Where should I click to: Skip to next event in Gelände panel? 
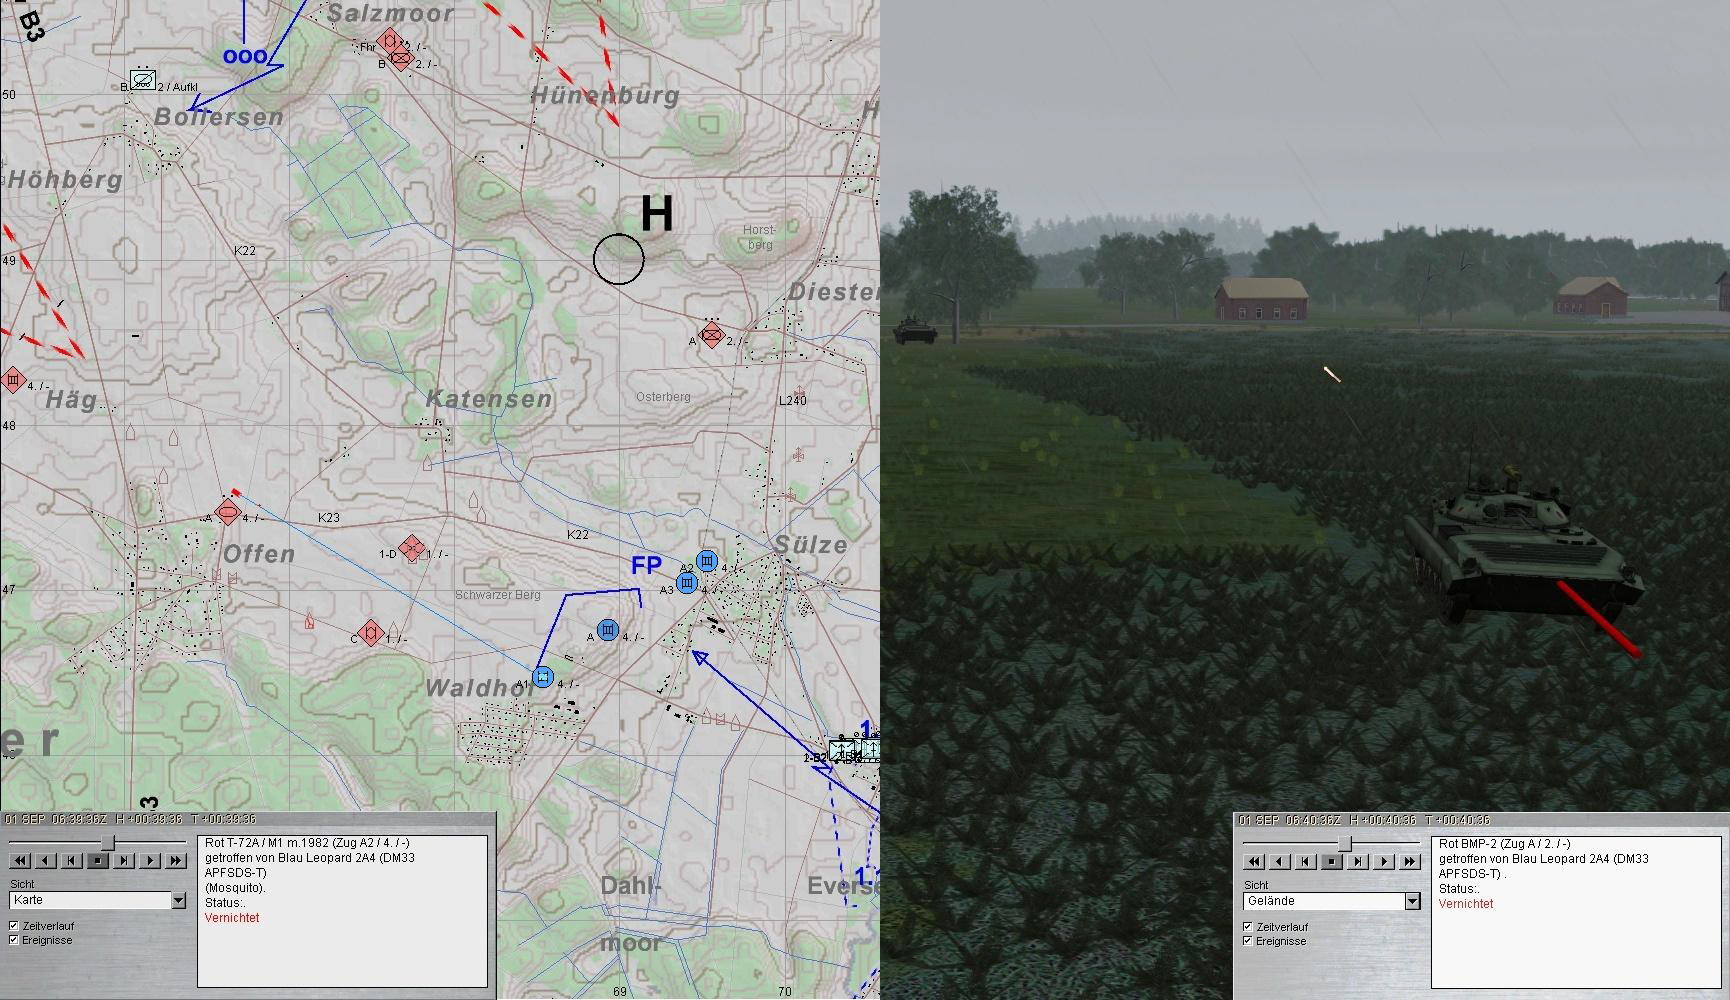coord(1358,861)
